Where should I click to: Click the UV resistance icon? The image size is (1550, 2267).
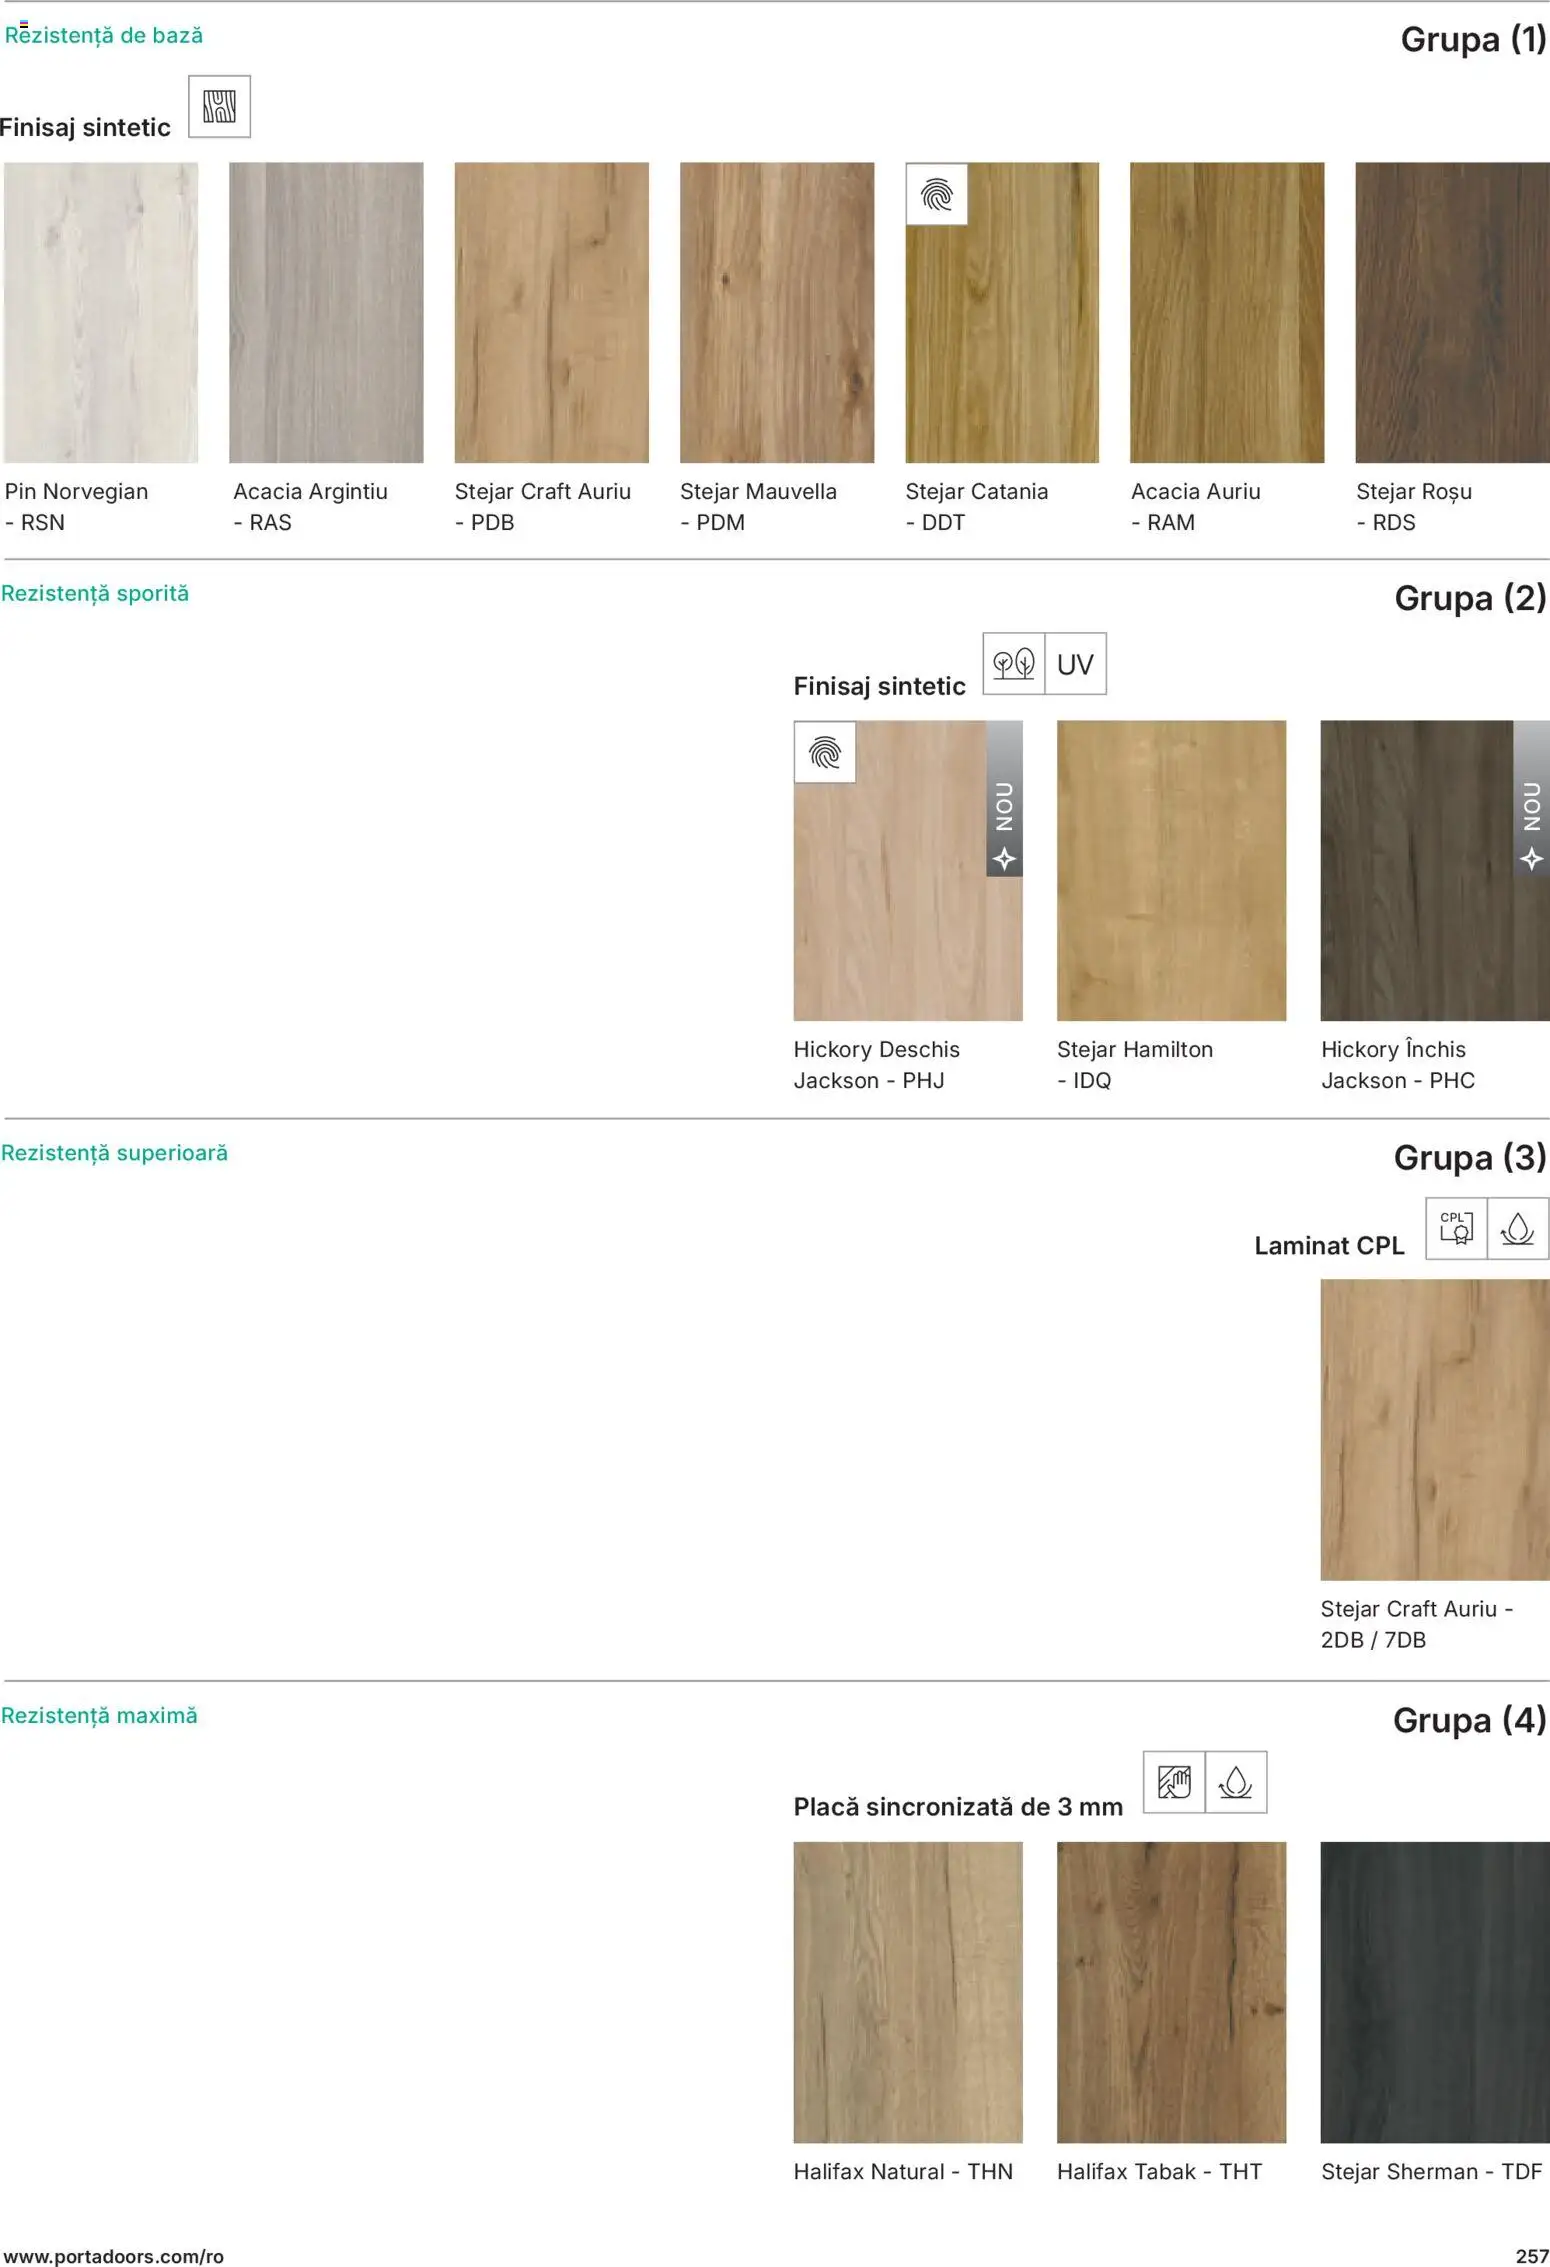(x=1075, y=663)
